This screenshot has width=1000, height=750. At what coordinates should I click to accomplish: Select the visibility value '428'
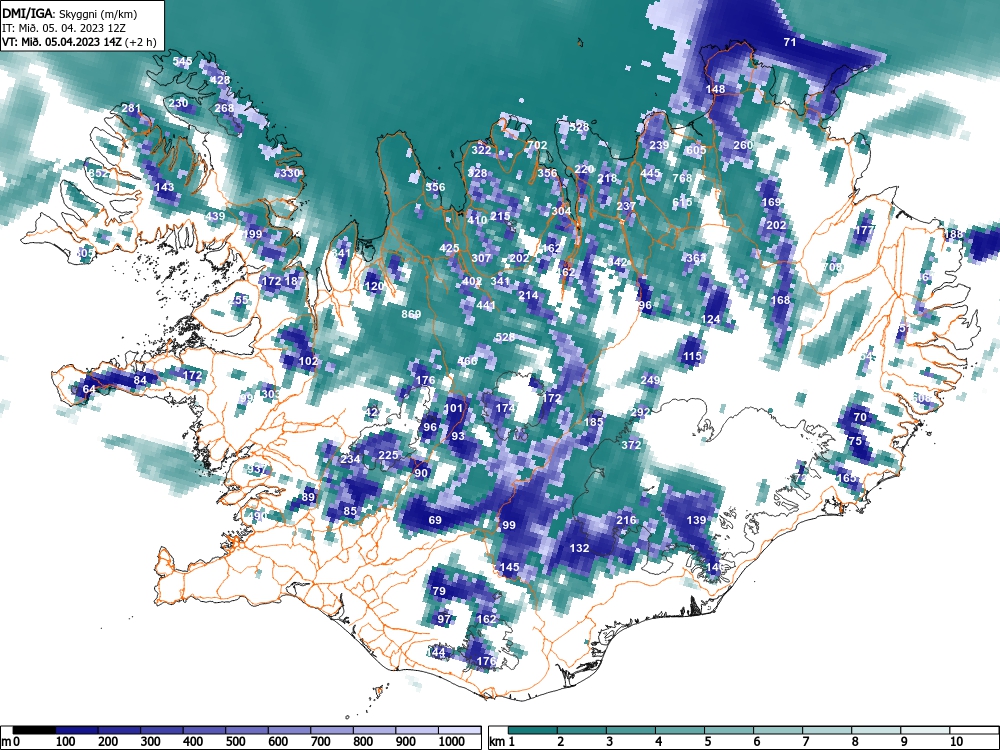pyautogui.click(x=220, y=80)
